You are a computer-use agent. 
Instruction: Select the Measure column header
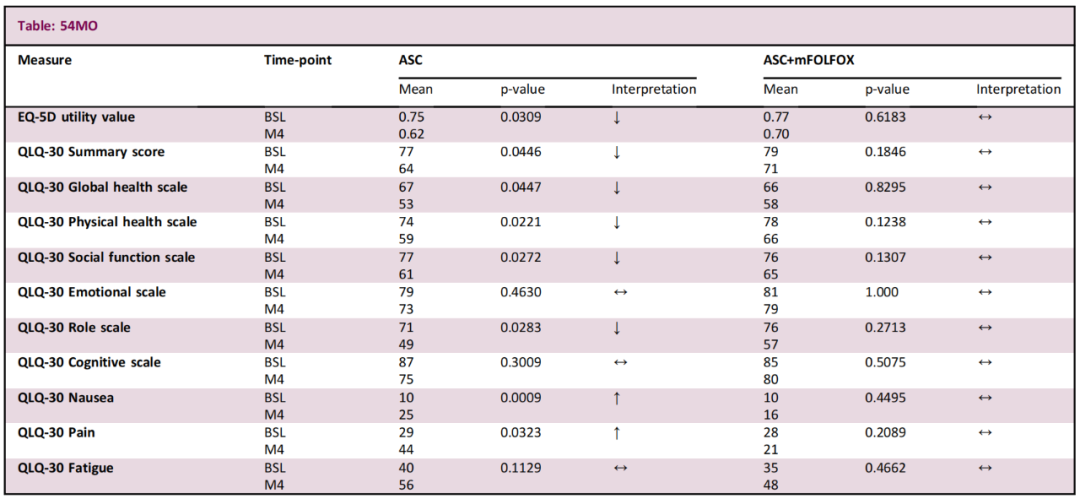[x=45, y=60]
